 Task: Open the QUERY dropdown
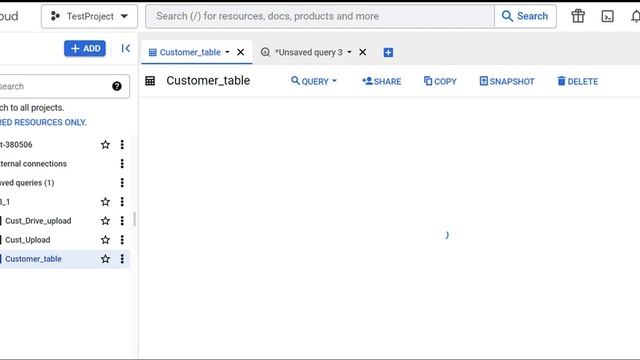(x=314, y=81)
